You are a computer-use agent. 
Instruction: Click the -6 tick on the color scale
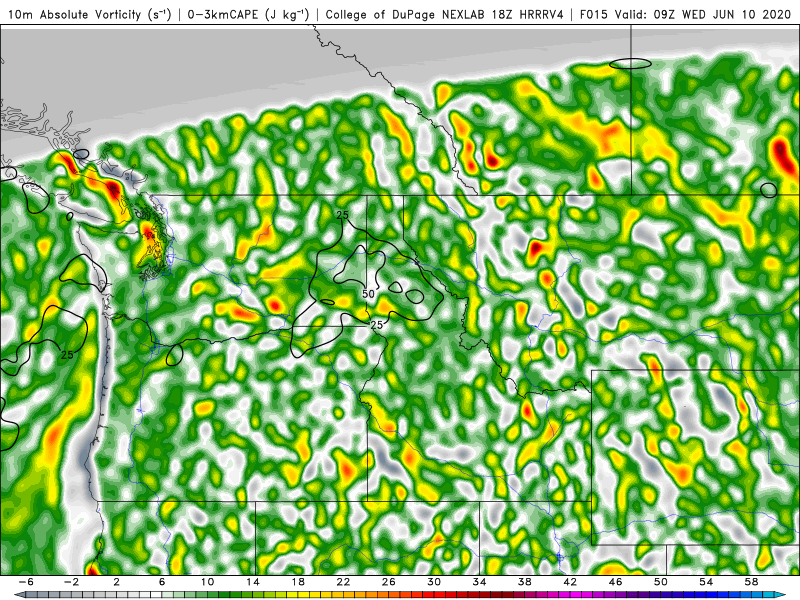26,582
